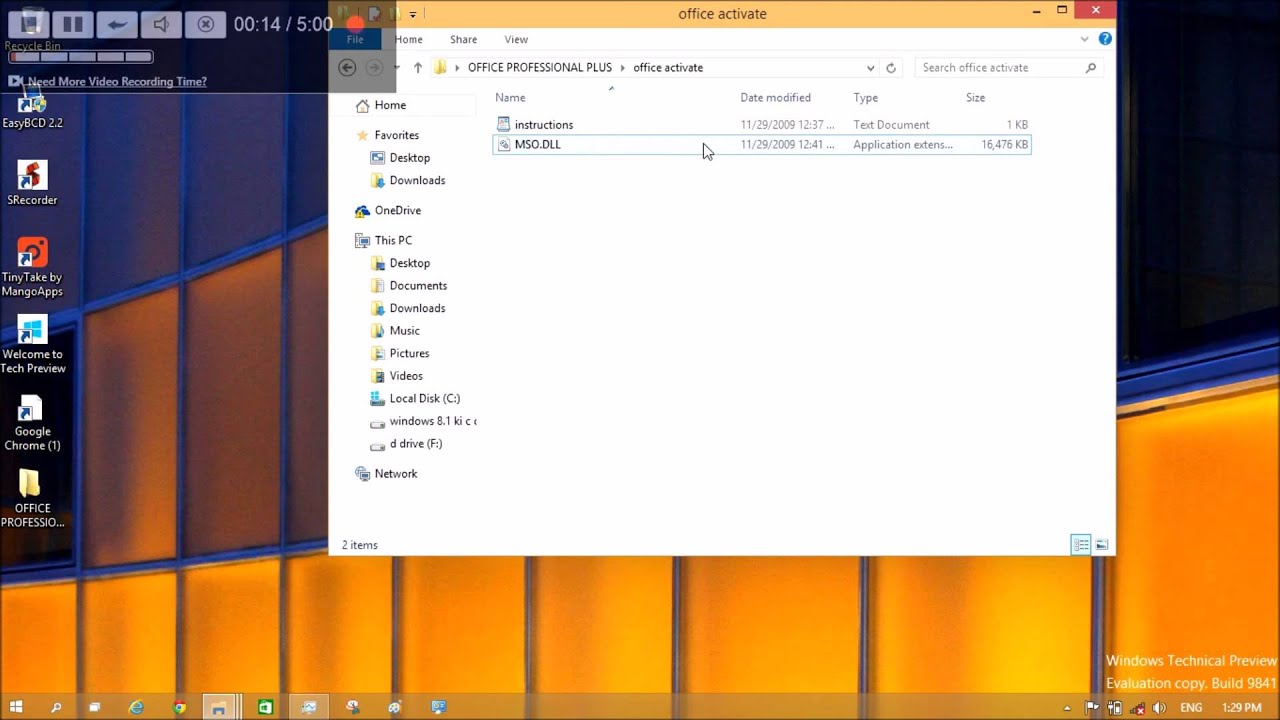Open OFFICE PROFESSIO... desktop folder
This screenshot has width=1280, height=720.
tap(32, 499)
